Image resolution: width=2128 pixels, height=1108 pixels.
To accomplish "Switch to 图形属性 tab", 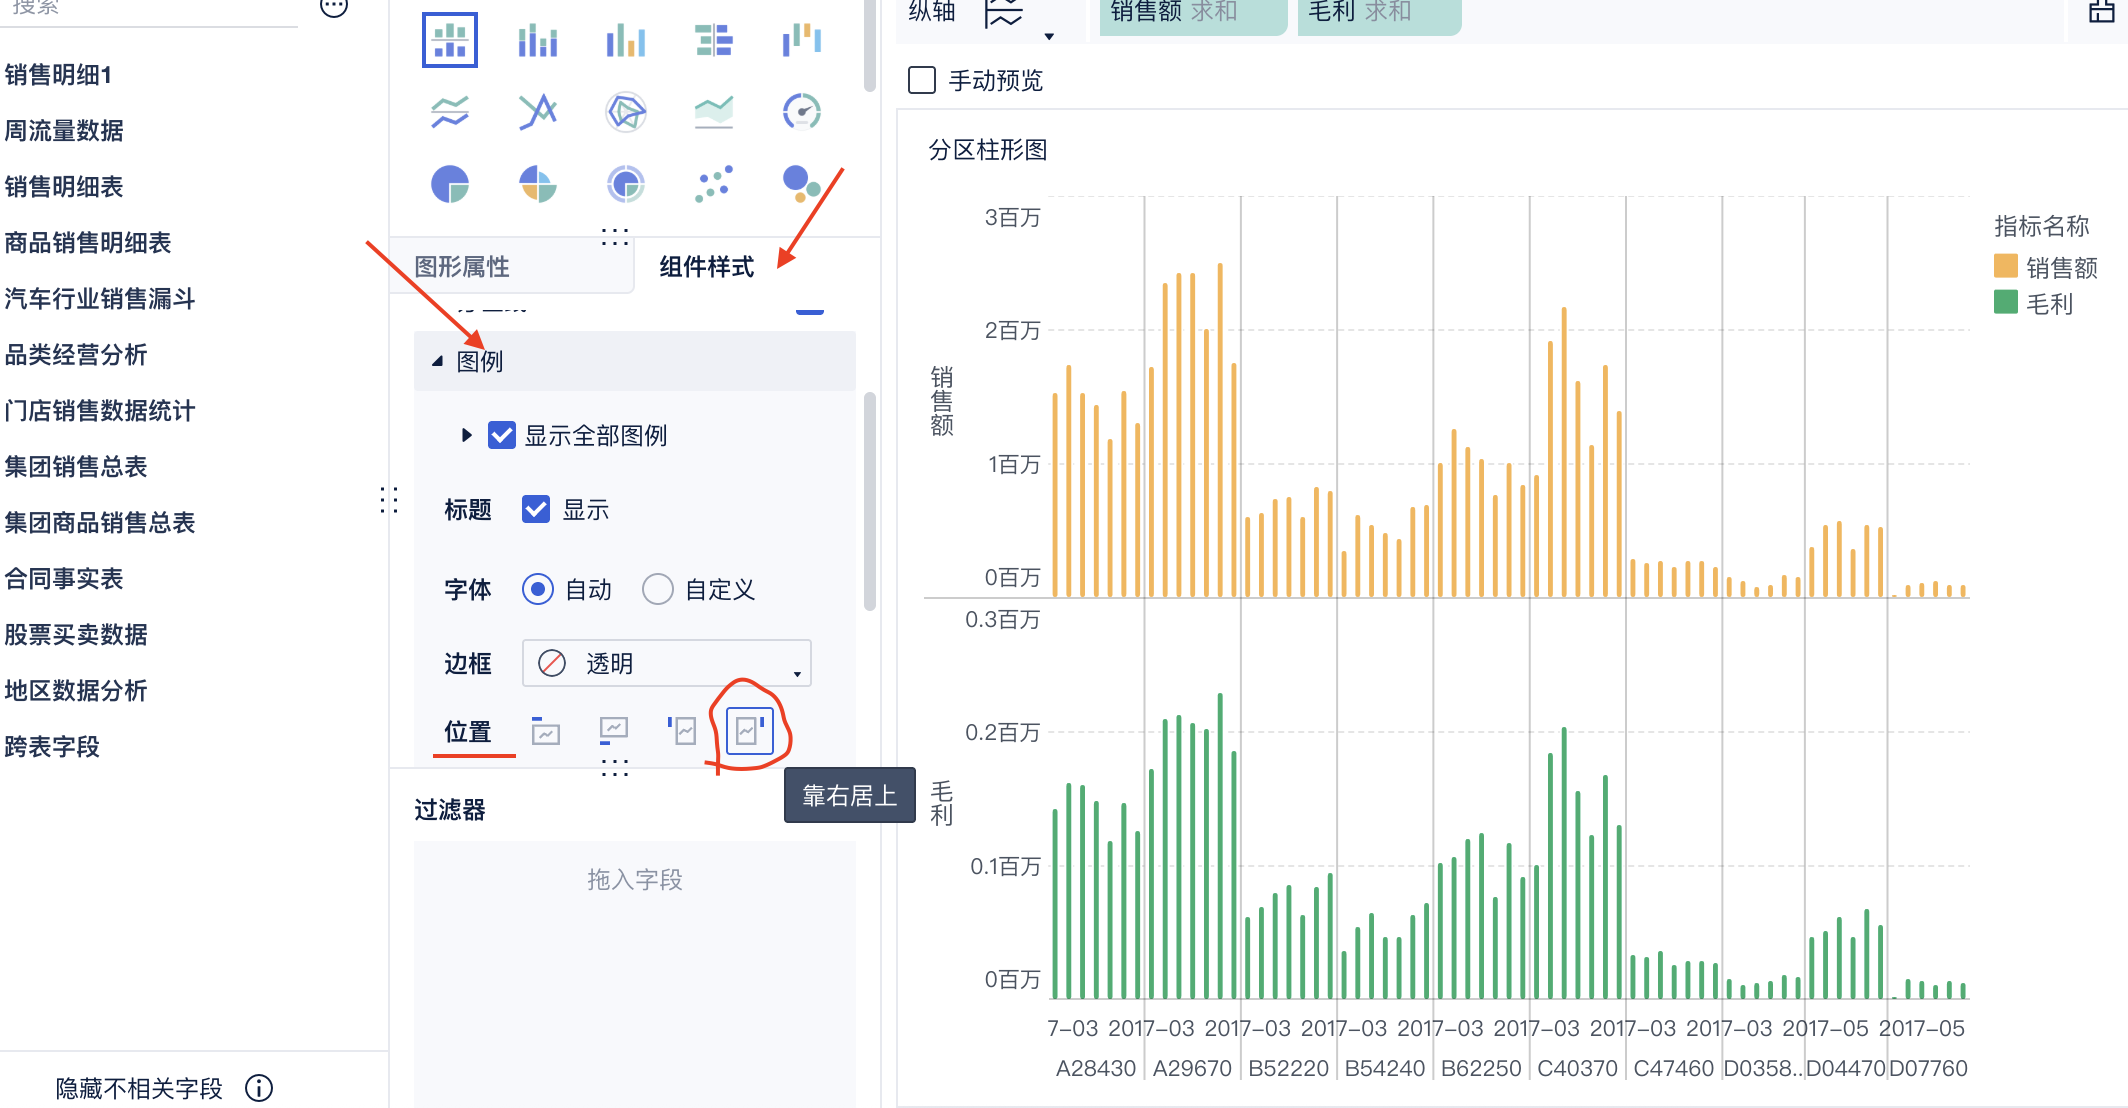I will point(462,267).
